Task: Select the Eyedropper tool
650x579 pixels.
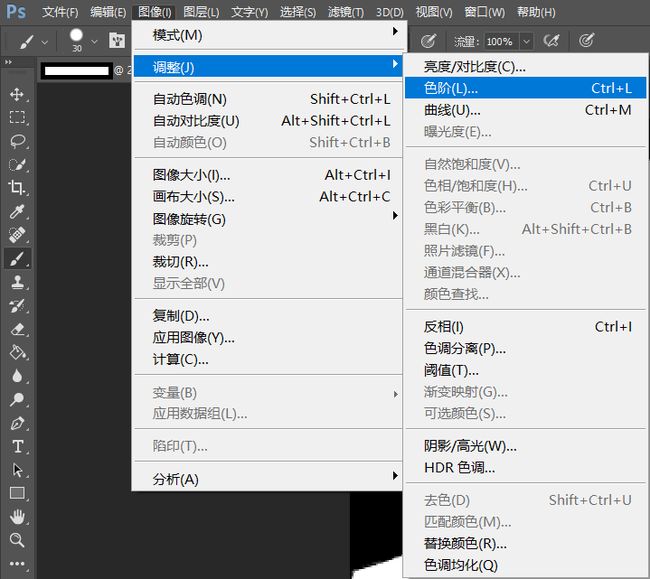Action: pos(17,211)
